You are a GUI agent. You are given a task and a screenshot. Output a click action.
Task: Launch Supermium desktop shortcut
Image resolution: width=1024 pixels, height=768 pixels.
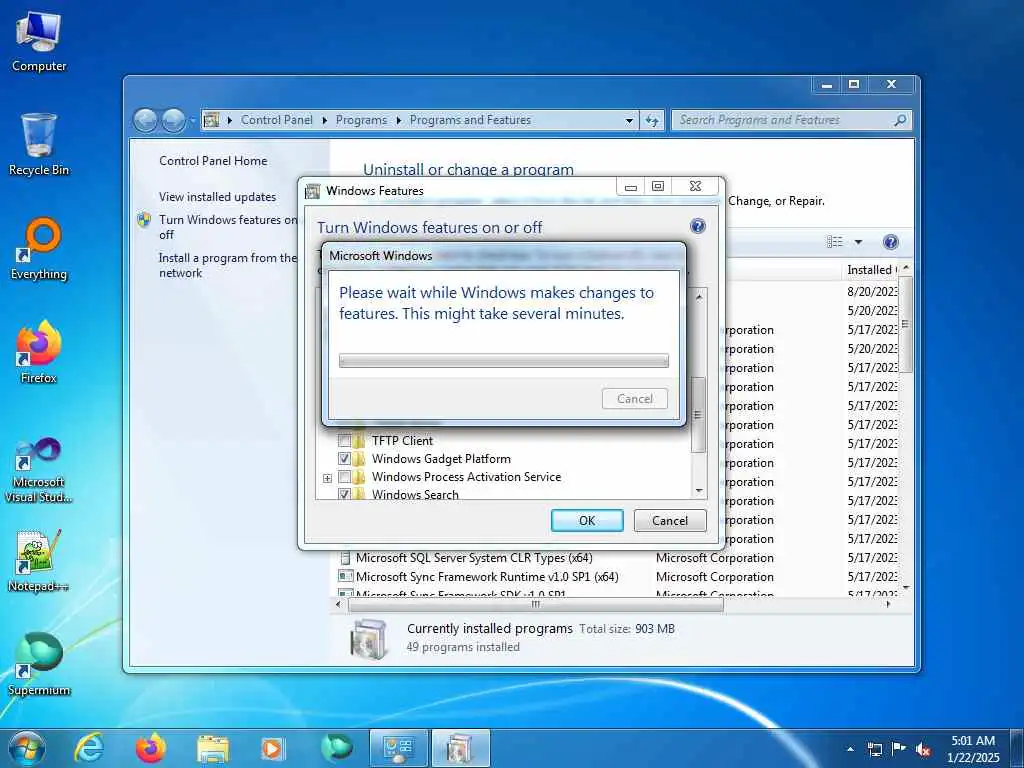tap(39, 664)
